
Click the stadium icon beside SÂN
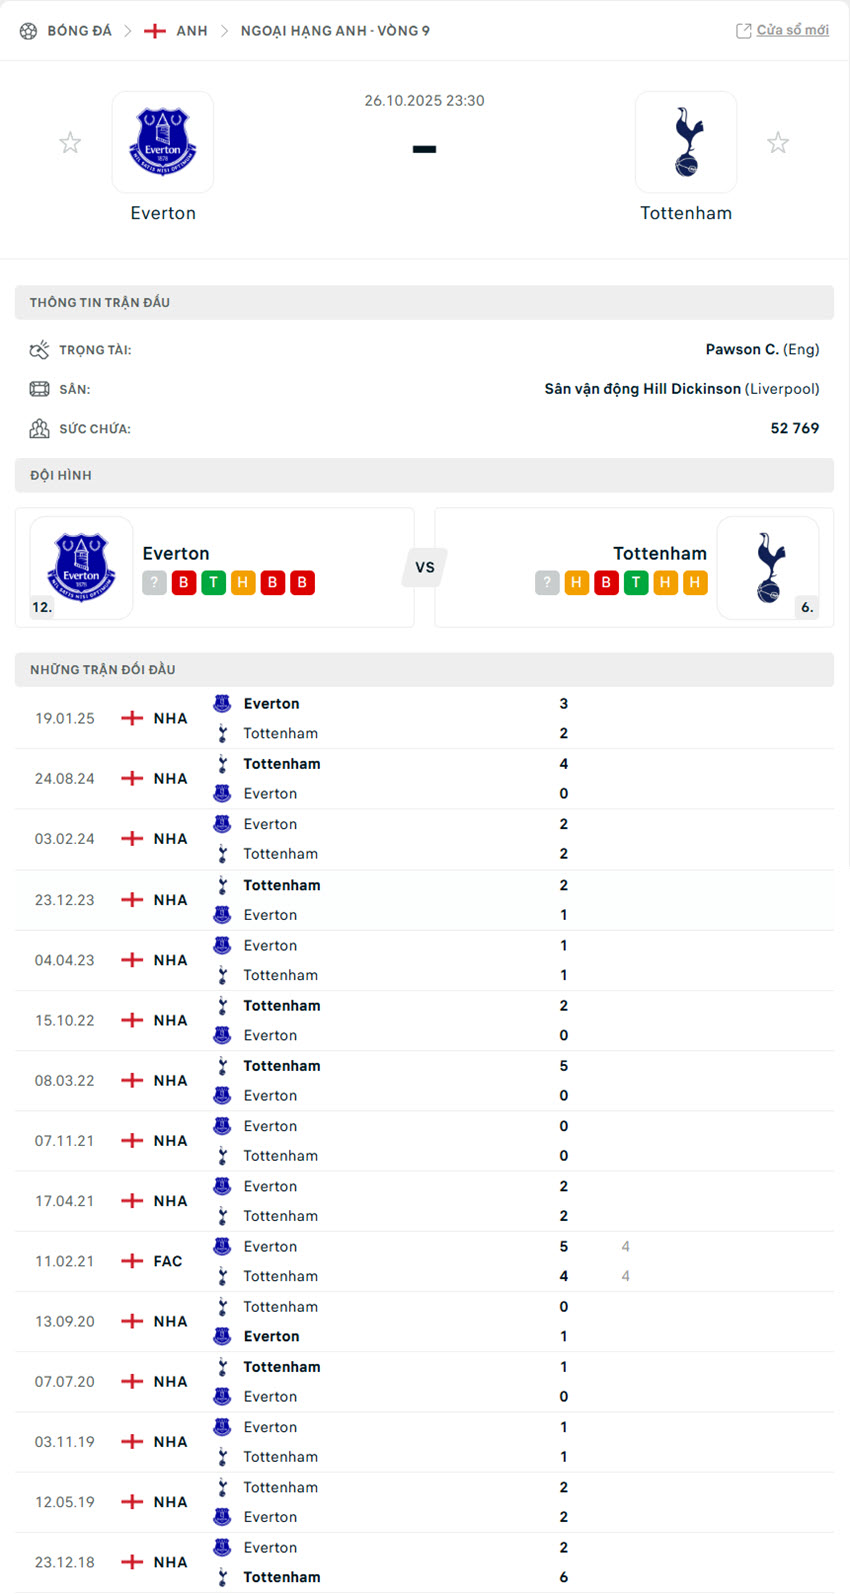[39, 388]
